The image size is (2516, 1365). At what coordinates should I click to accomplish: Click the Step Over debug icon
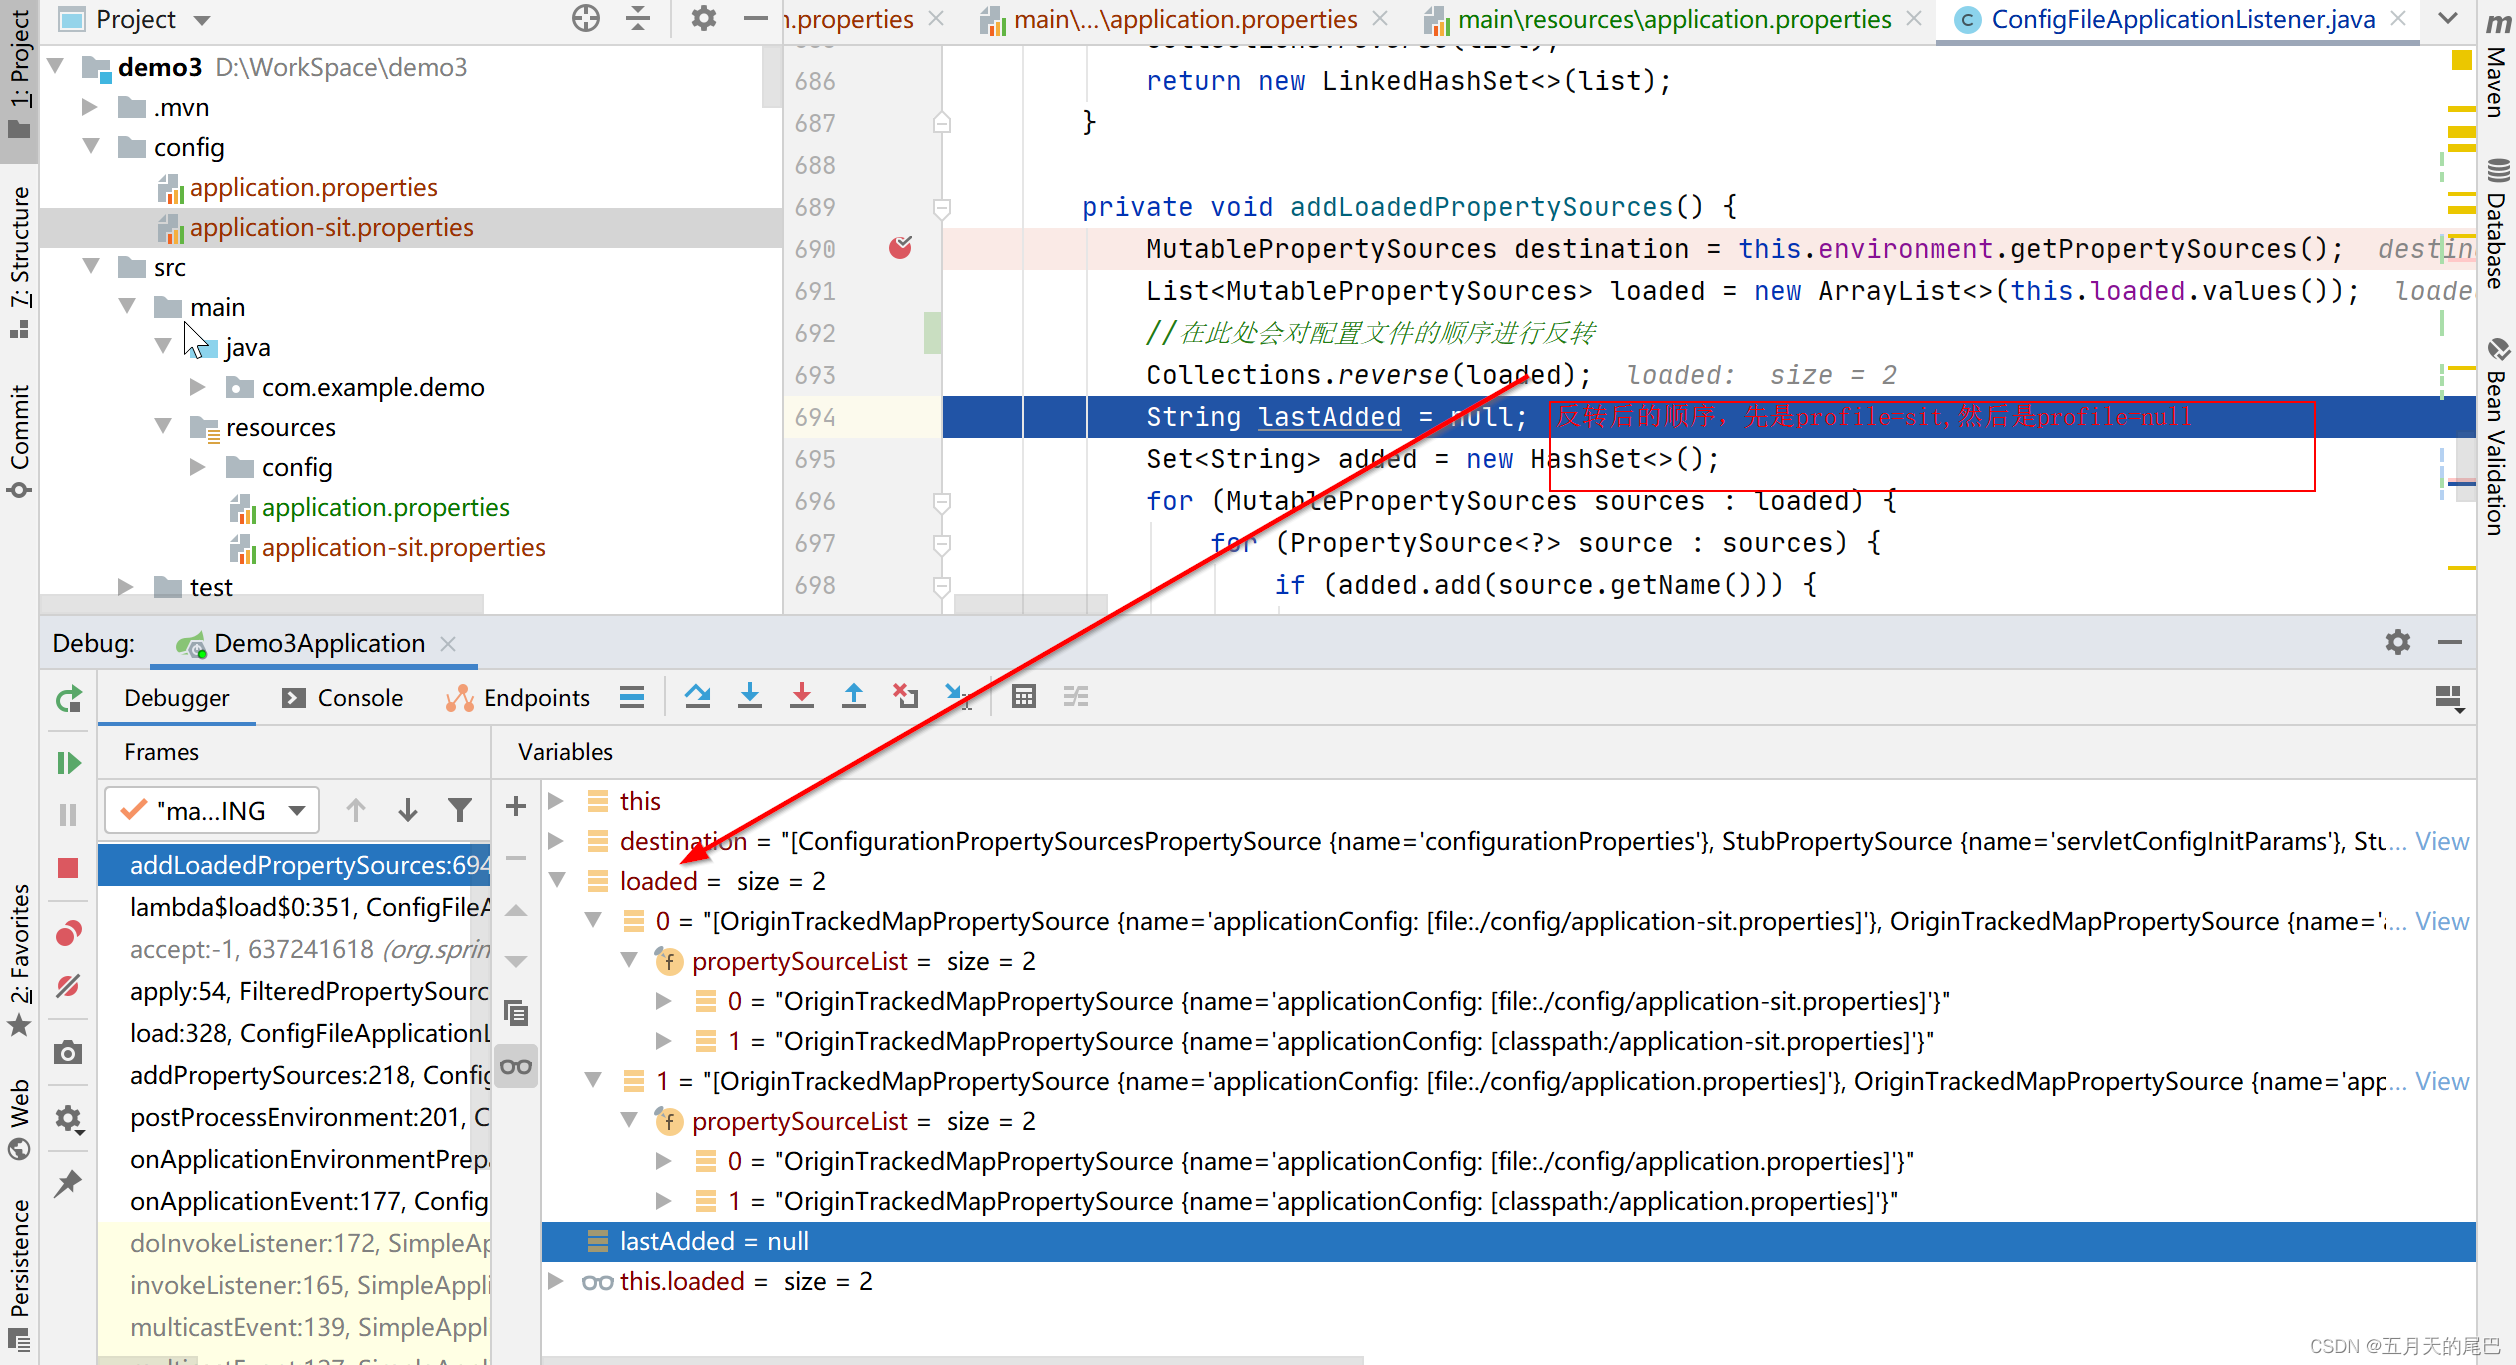pos(697,696)
